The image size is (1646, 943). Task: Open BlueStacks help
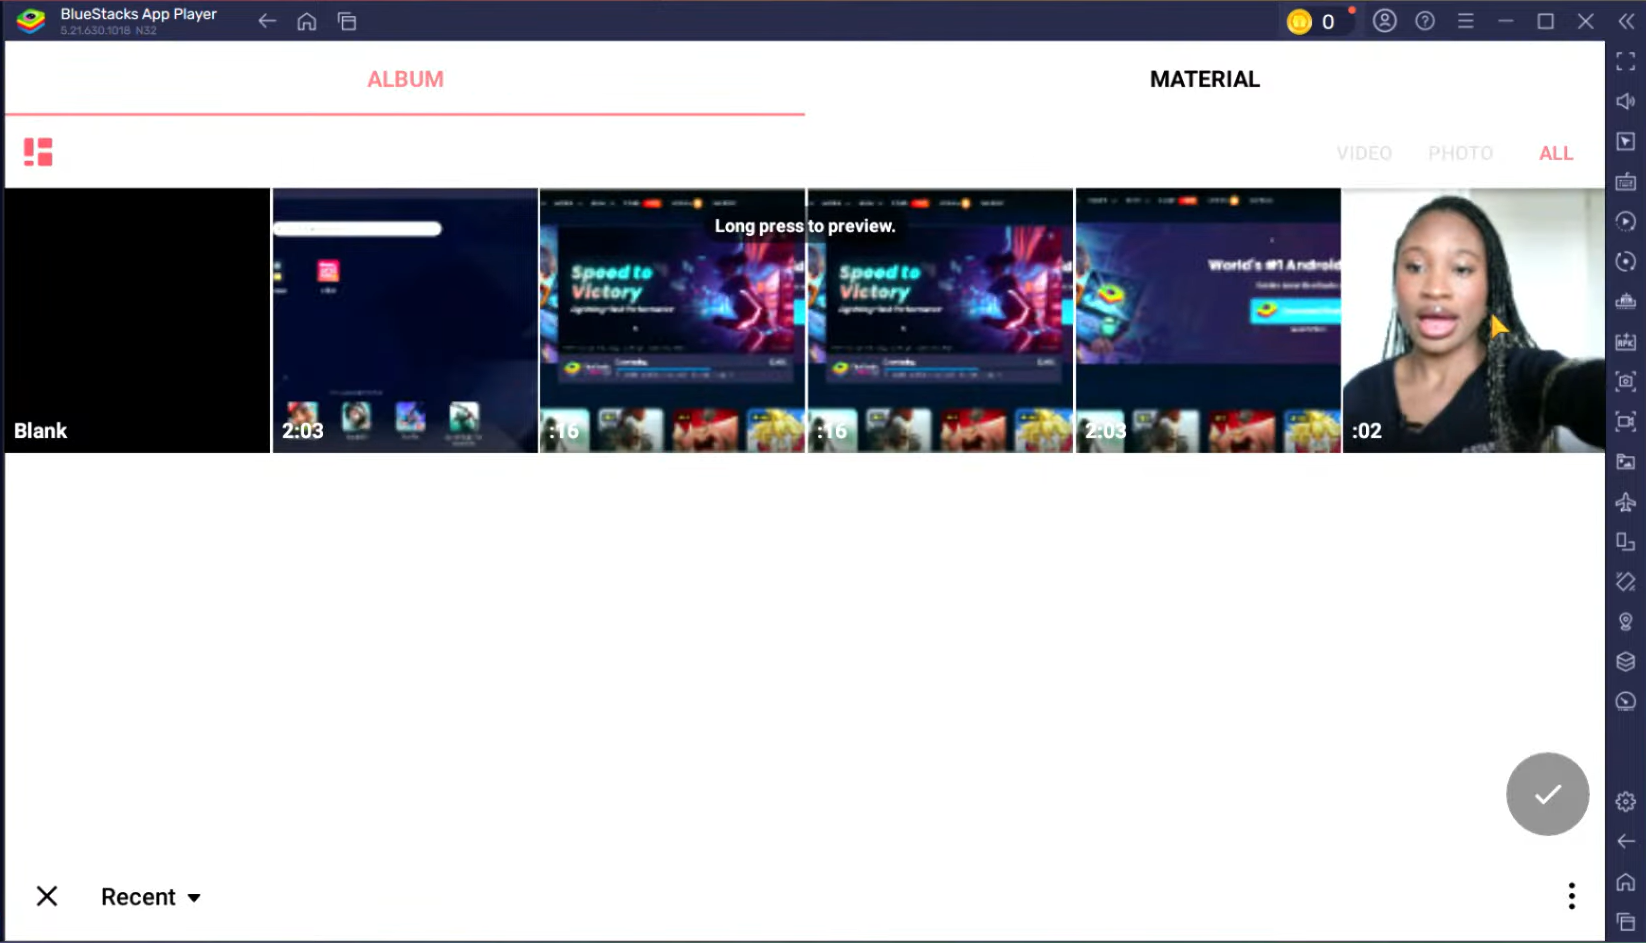tap(1425, 21)
